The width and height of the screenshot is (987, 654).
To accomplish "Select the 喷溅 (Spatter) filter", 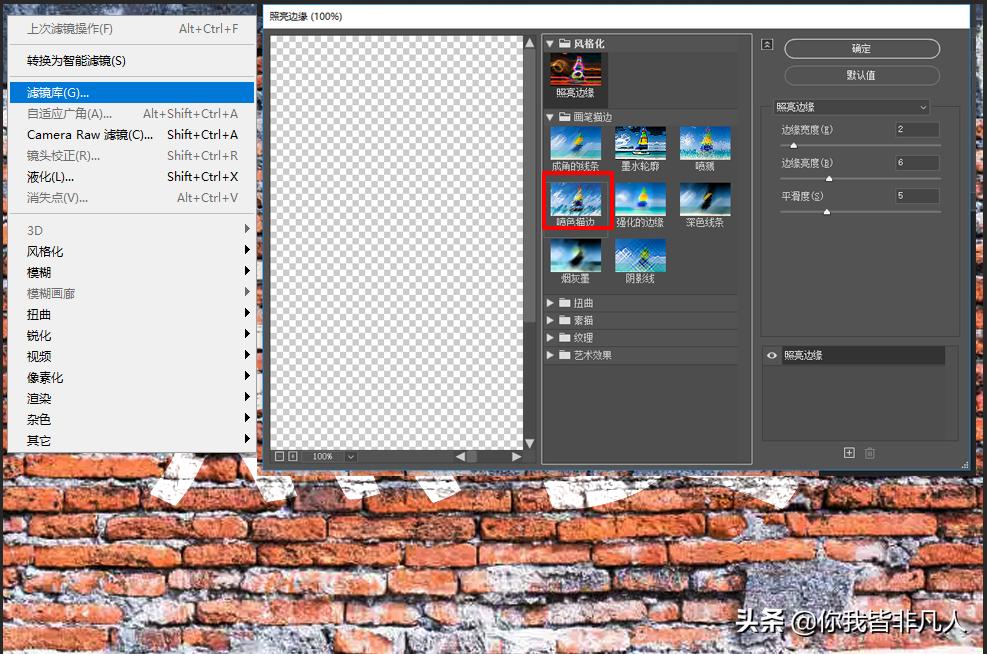I will point(703,142).
